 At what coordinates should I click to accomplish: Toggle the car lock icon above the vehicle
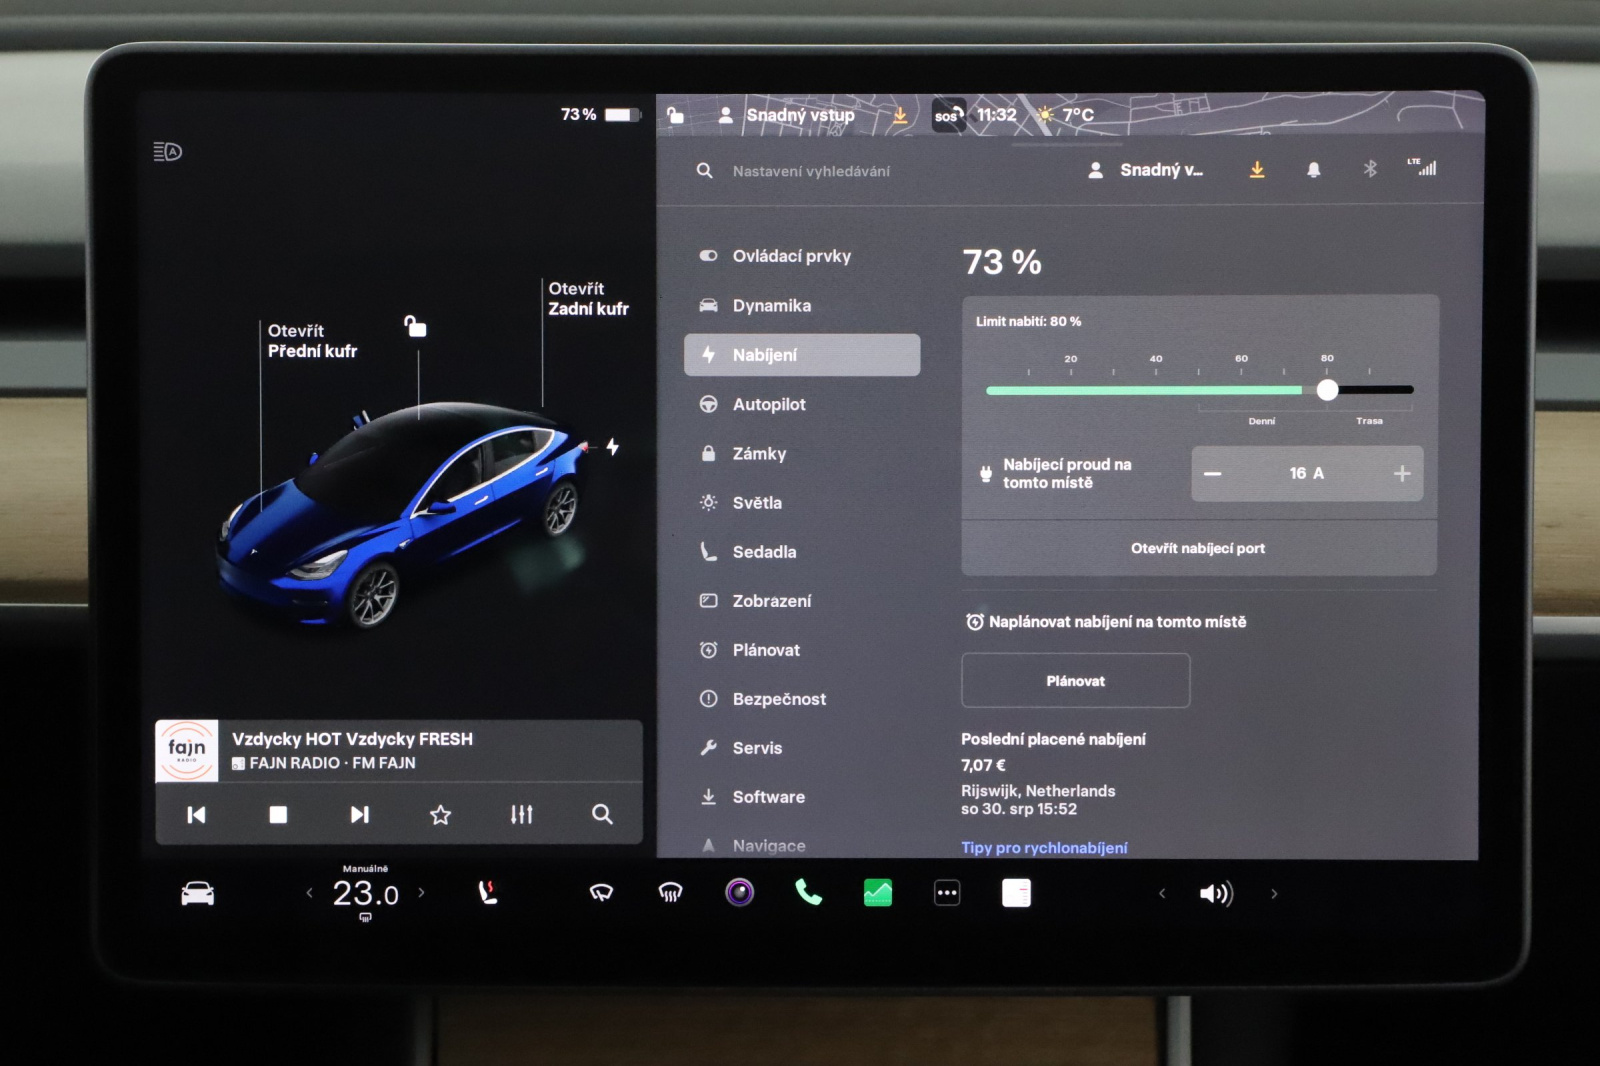[x=415, y=326]
